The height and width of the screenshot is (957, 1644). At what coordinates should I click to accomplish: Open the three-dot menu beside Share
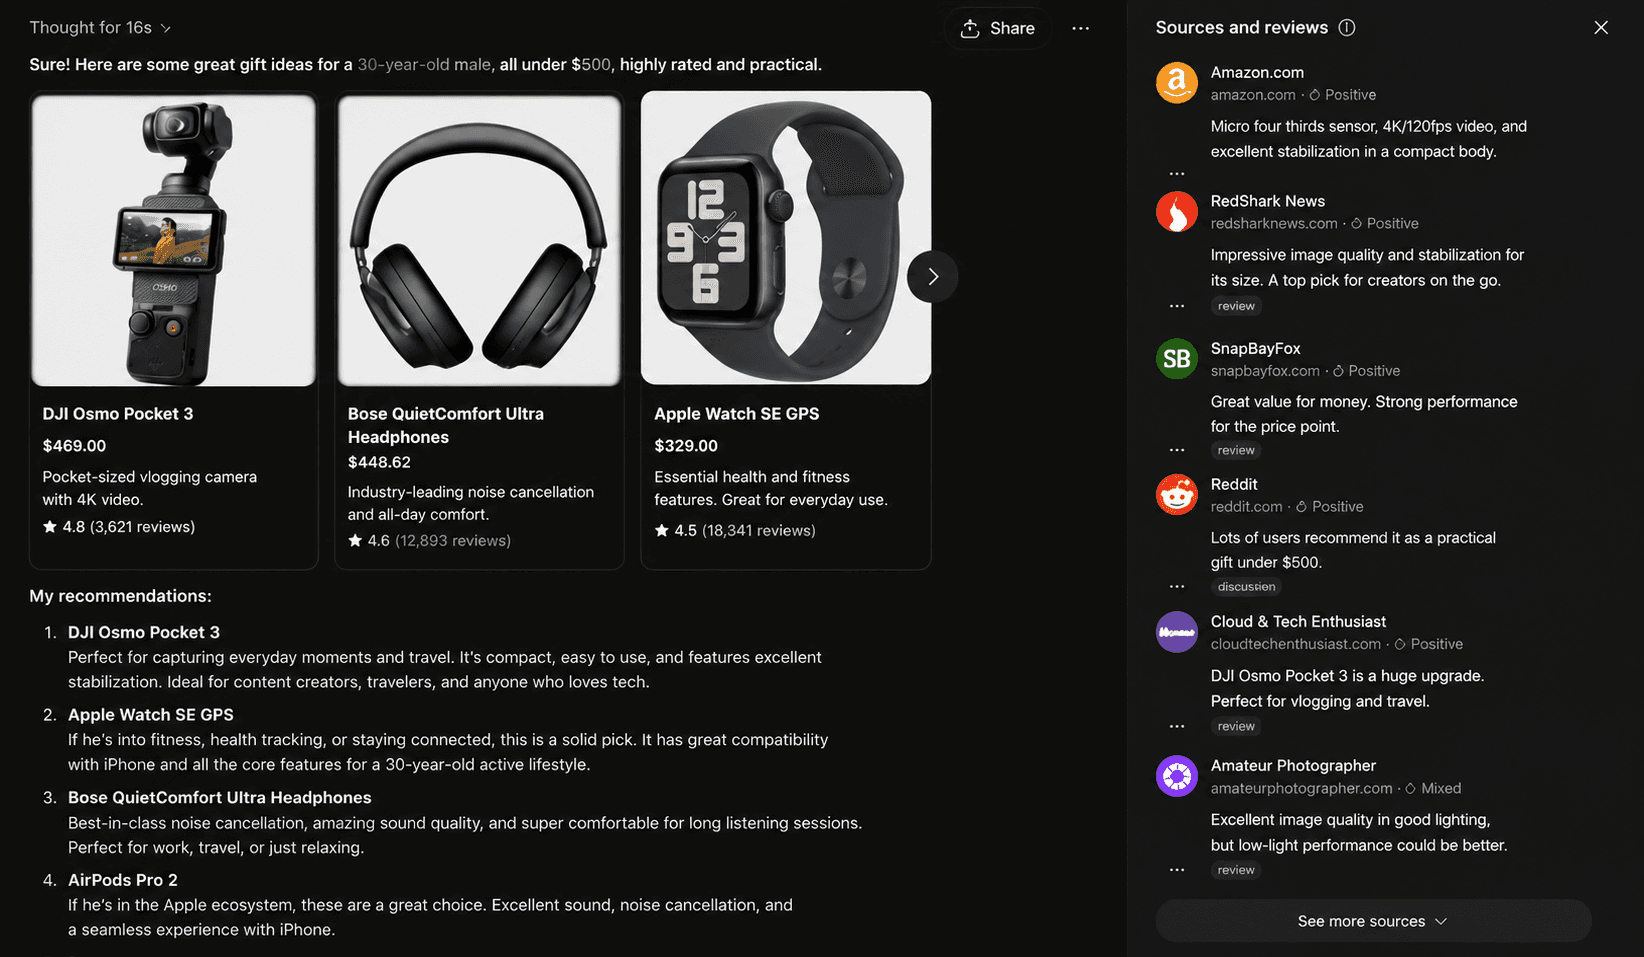pos(1080,28)
